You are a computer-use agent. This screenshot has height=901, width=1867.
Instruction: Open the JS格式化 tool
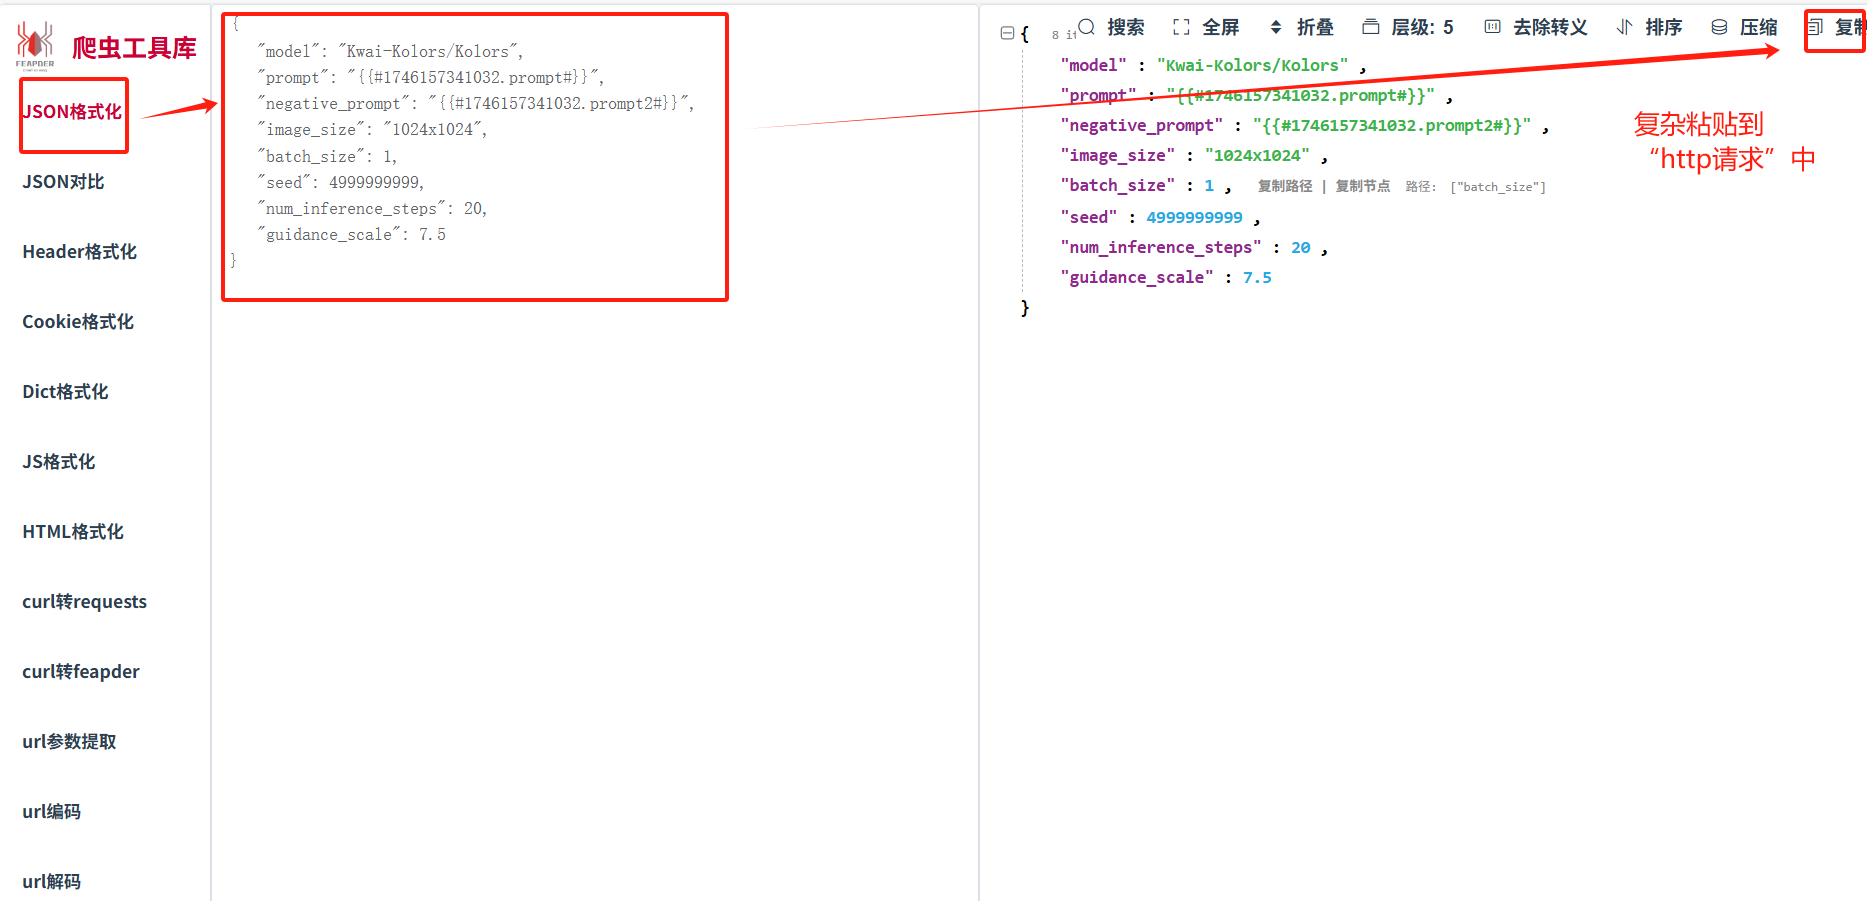pos(59,462)
